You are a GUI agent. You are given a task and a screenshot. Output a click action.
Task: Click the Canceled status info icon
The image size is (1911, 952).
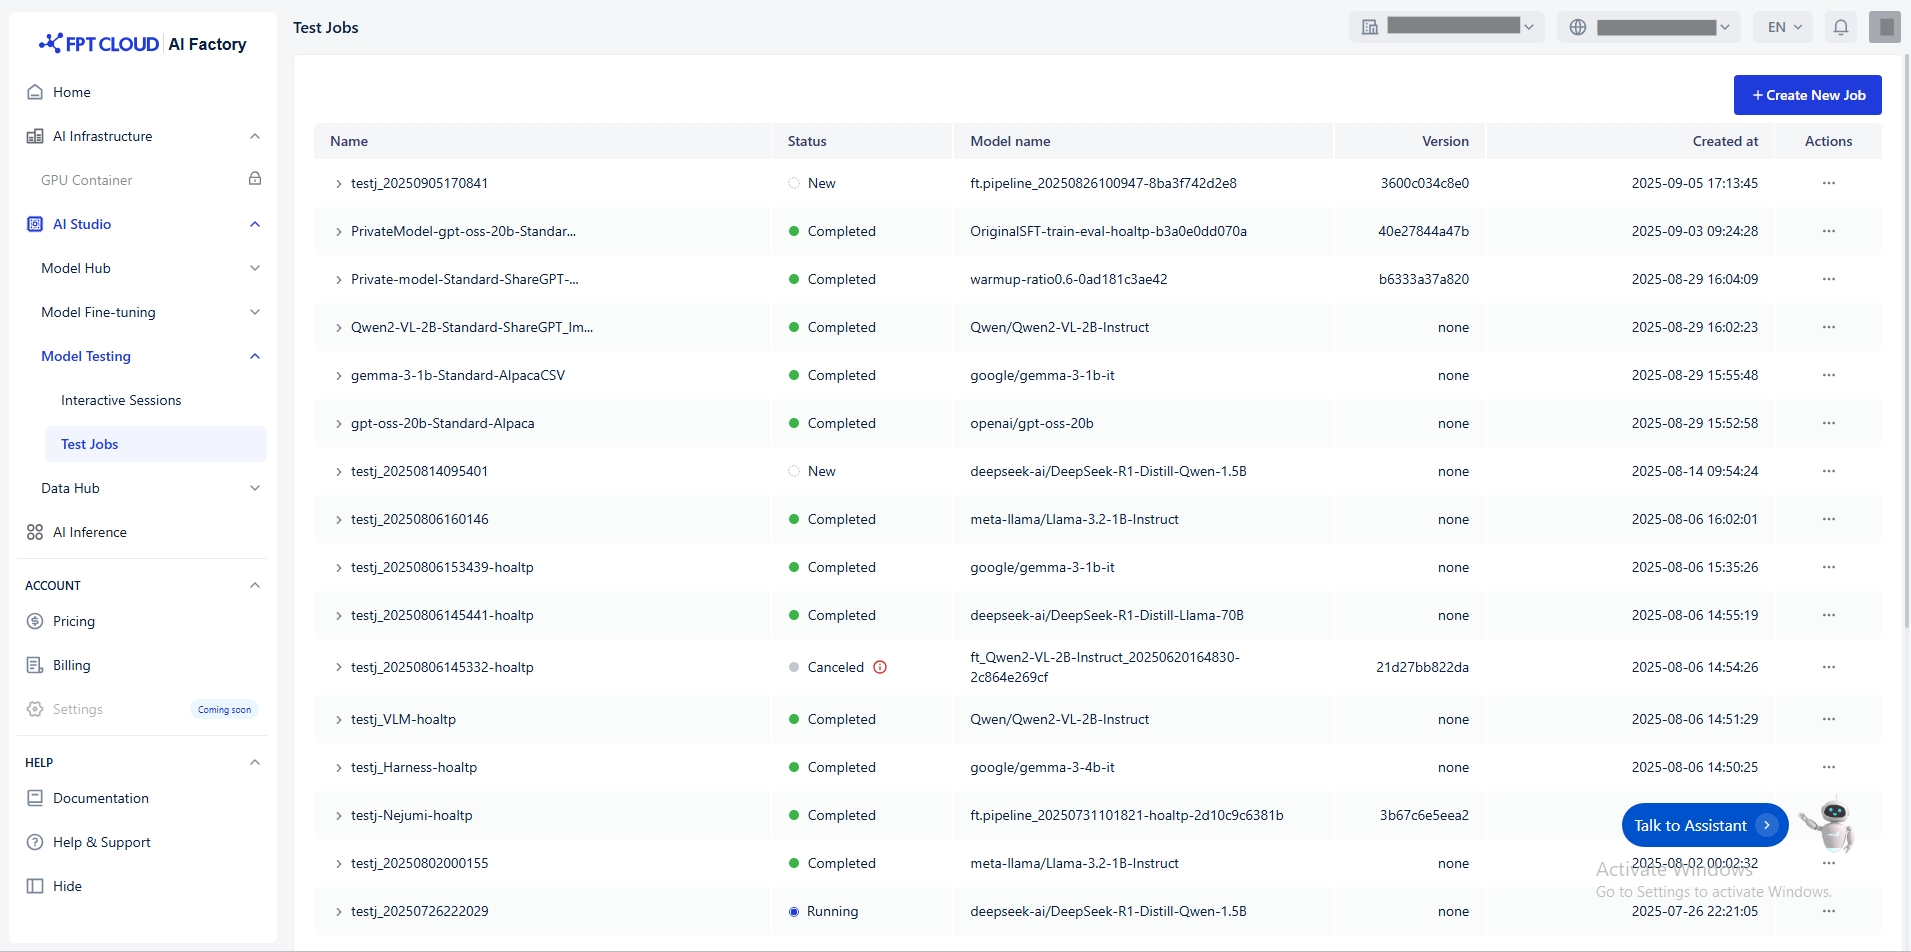[x=880, y=667]
